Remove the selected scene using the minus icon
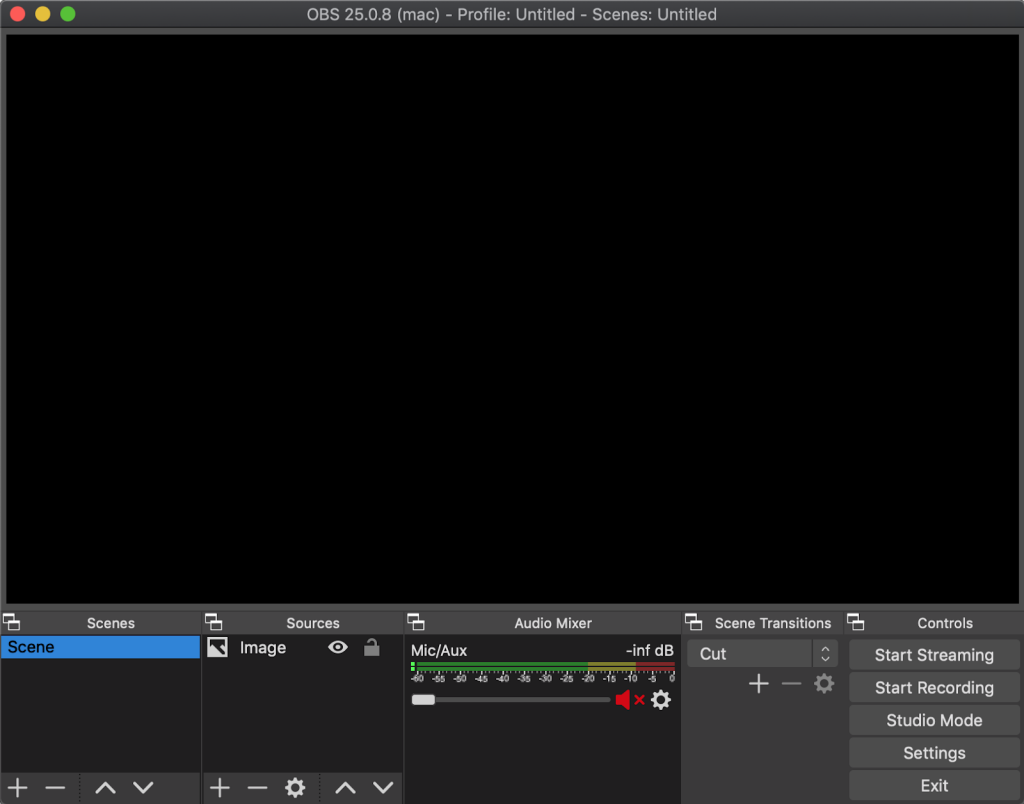Viewport: 1024px width, 804px height. [x=55, y=787]
